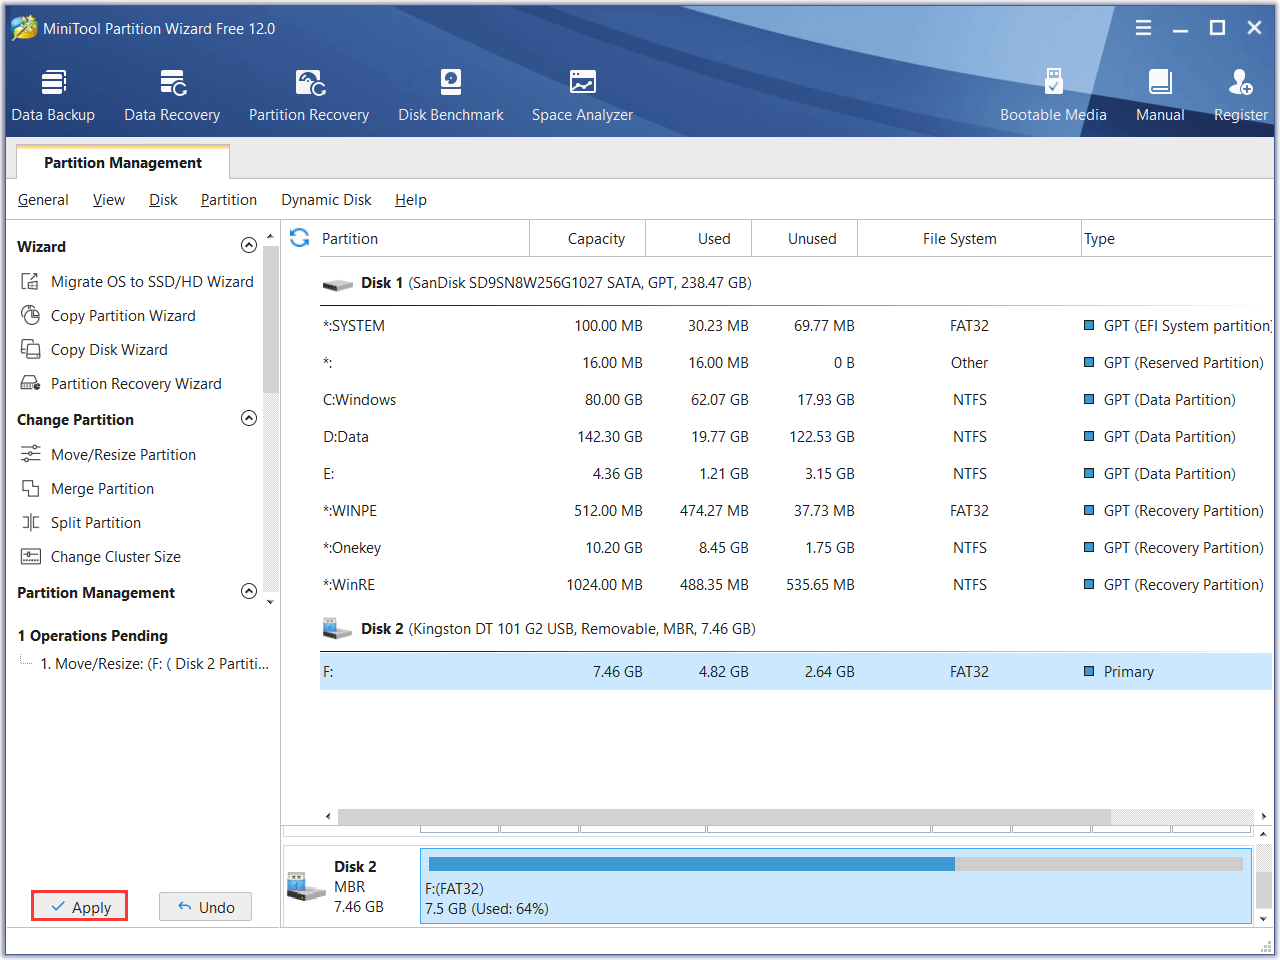Viewport: 1280px width, 960px height.
Task: Open Partition Recovery
Action: pyautogui.click(x=309, y=96)
